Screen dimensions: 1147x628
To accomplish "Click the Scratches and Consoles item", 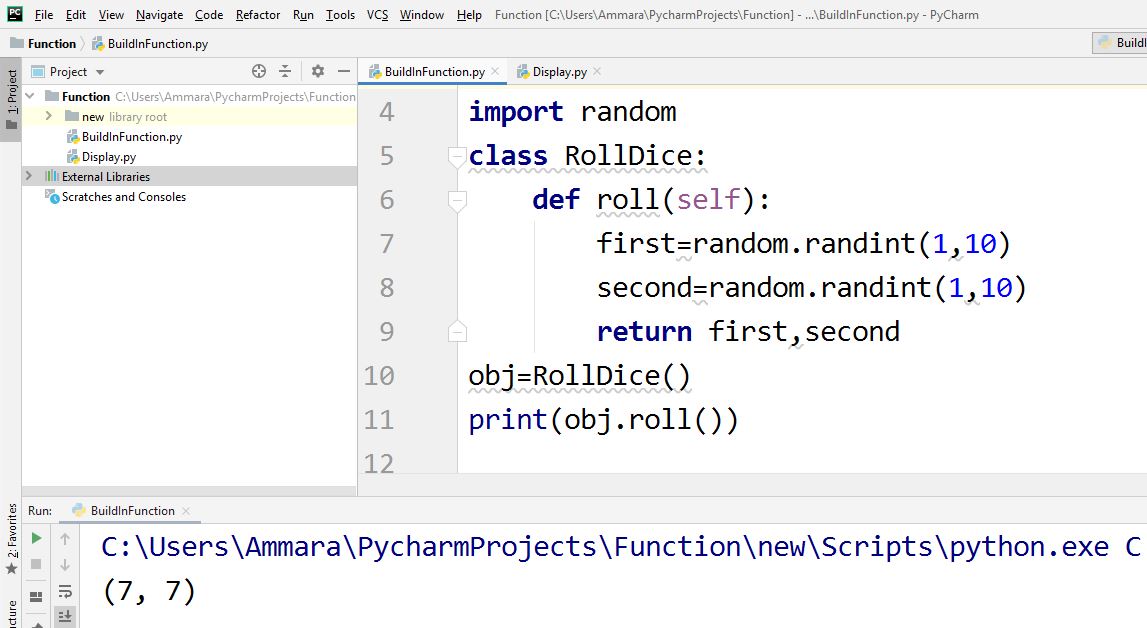I will pos(123,197).
